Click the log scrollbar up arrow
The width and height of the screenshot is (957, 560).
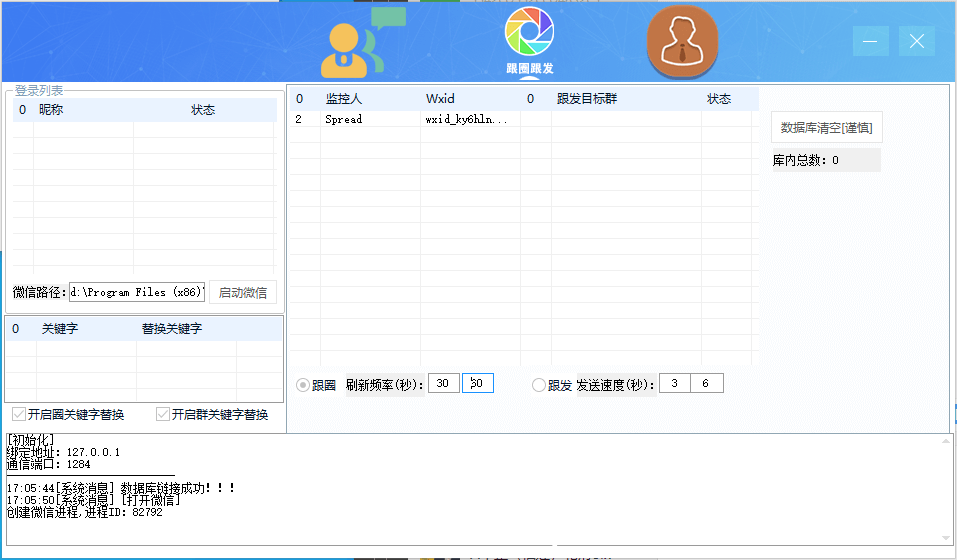point(946,440)
